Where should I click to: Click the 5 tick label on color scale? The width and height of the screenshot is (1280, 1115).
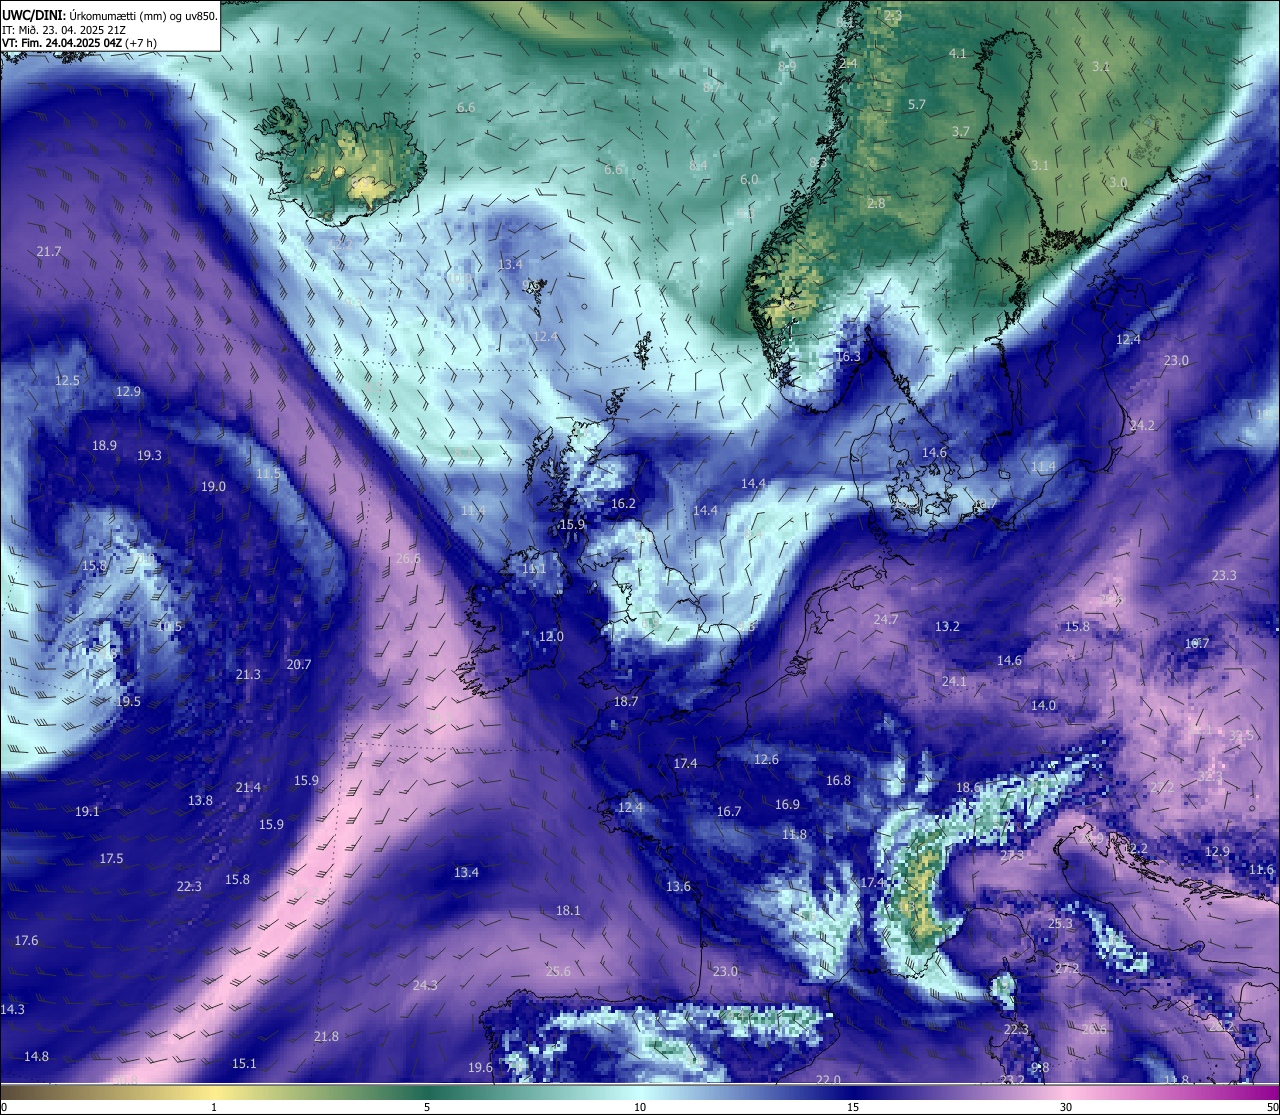coord(427,1107)
